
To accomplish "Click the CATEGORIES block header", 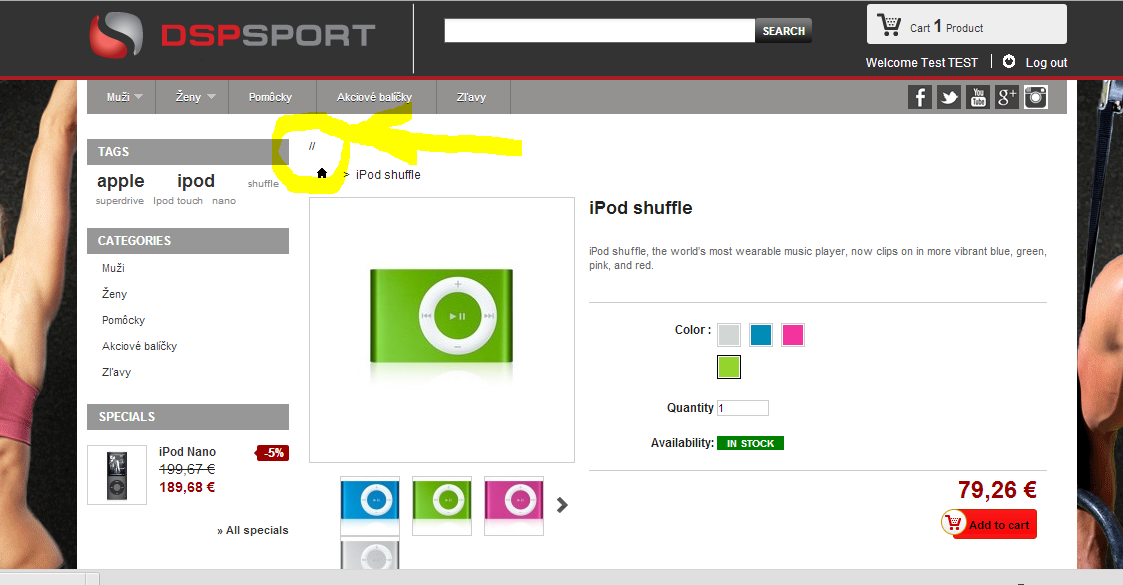I will tap(188, 241).
